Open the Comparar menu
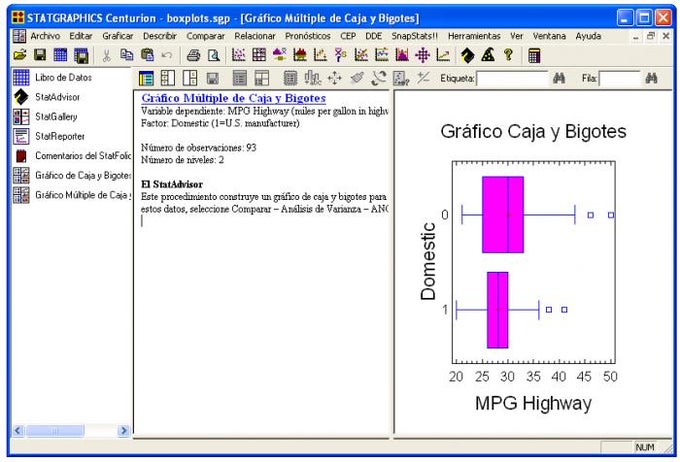The height and width of the screenshot is (462, 680). click(x=206, y=36)
